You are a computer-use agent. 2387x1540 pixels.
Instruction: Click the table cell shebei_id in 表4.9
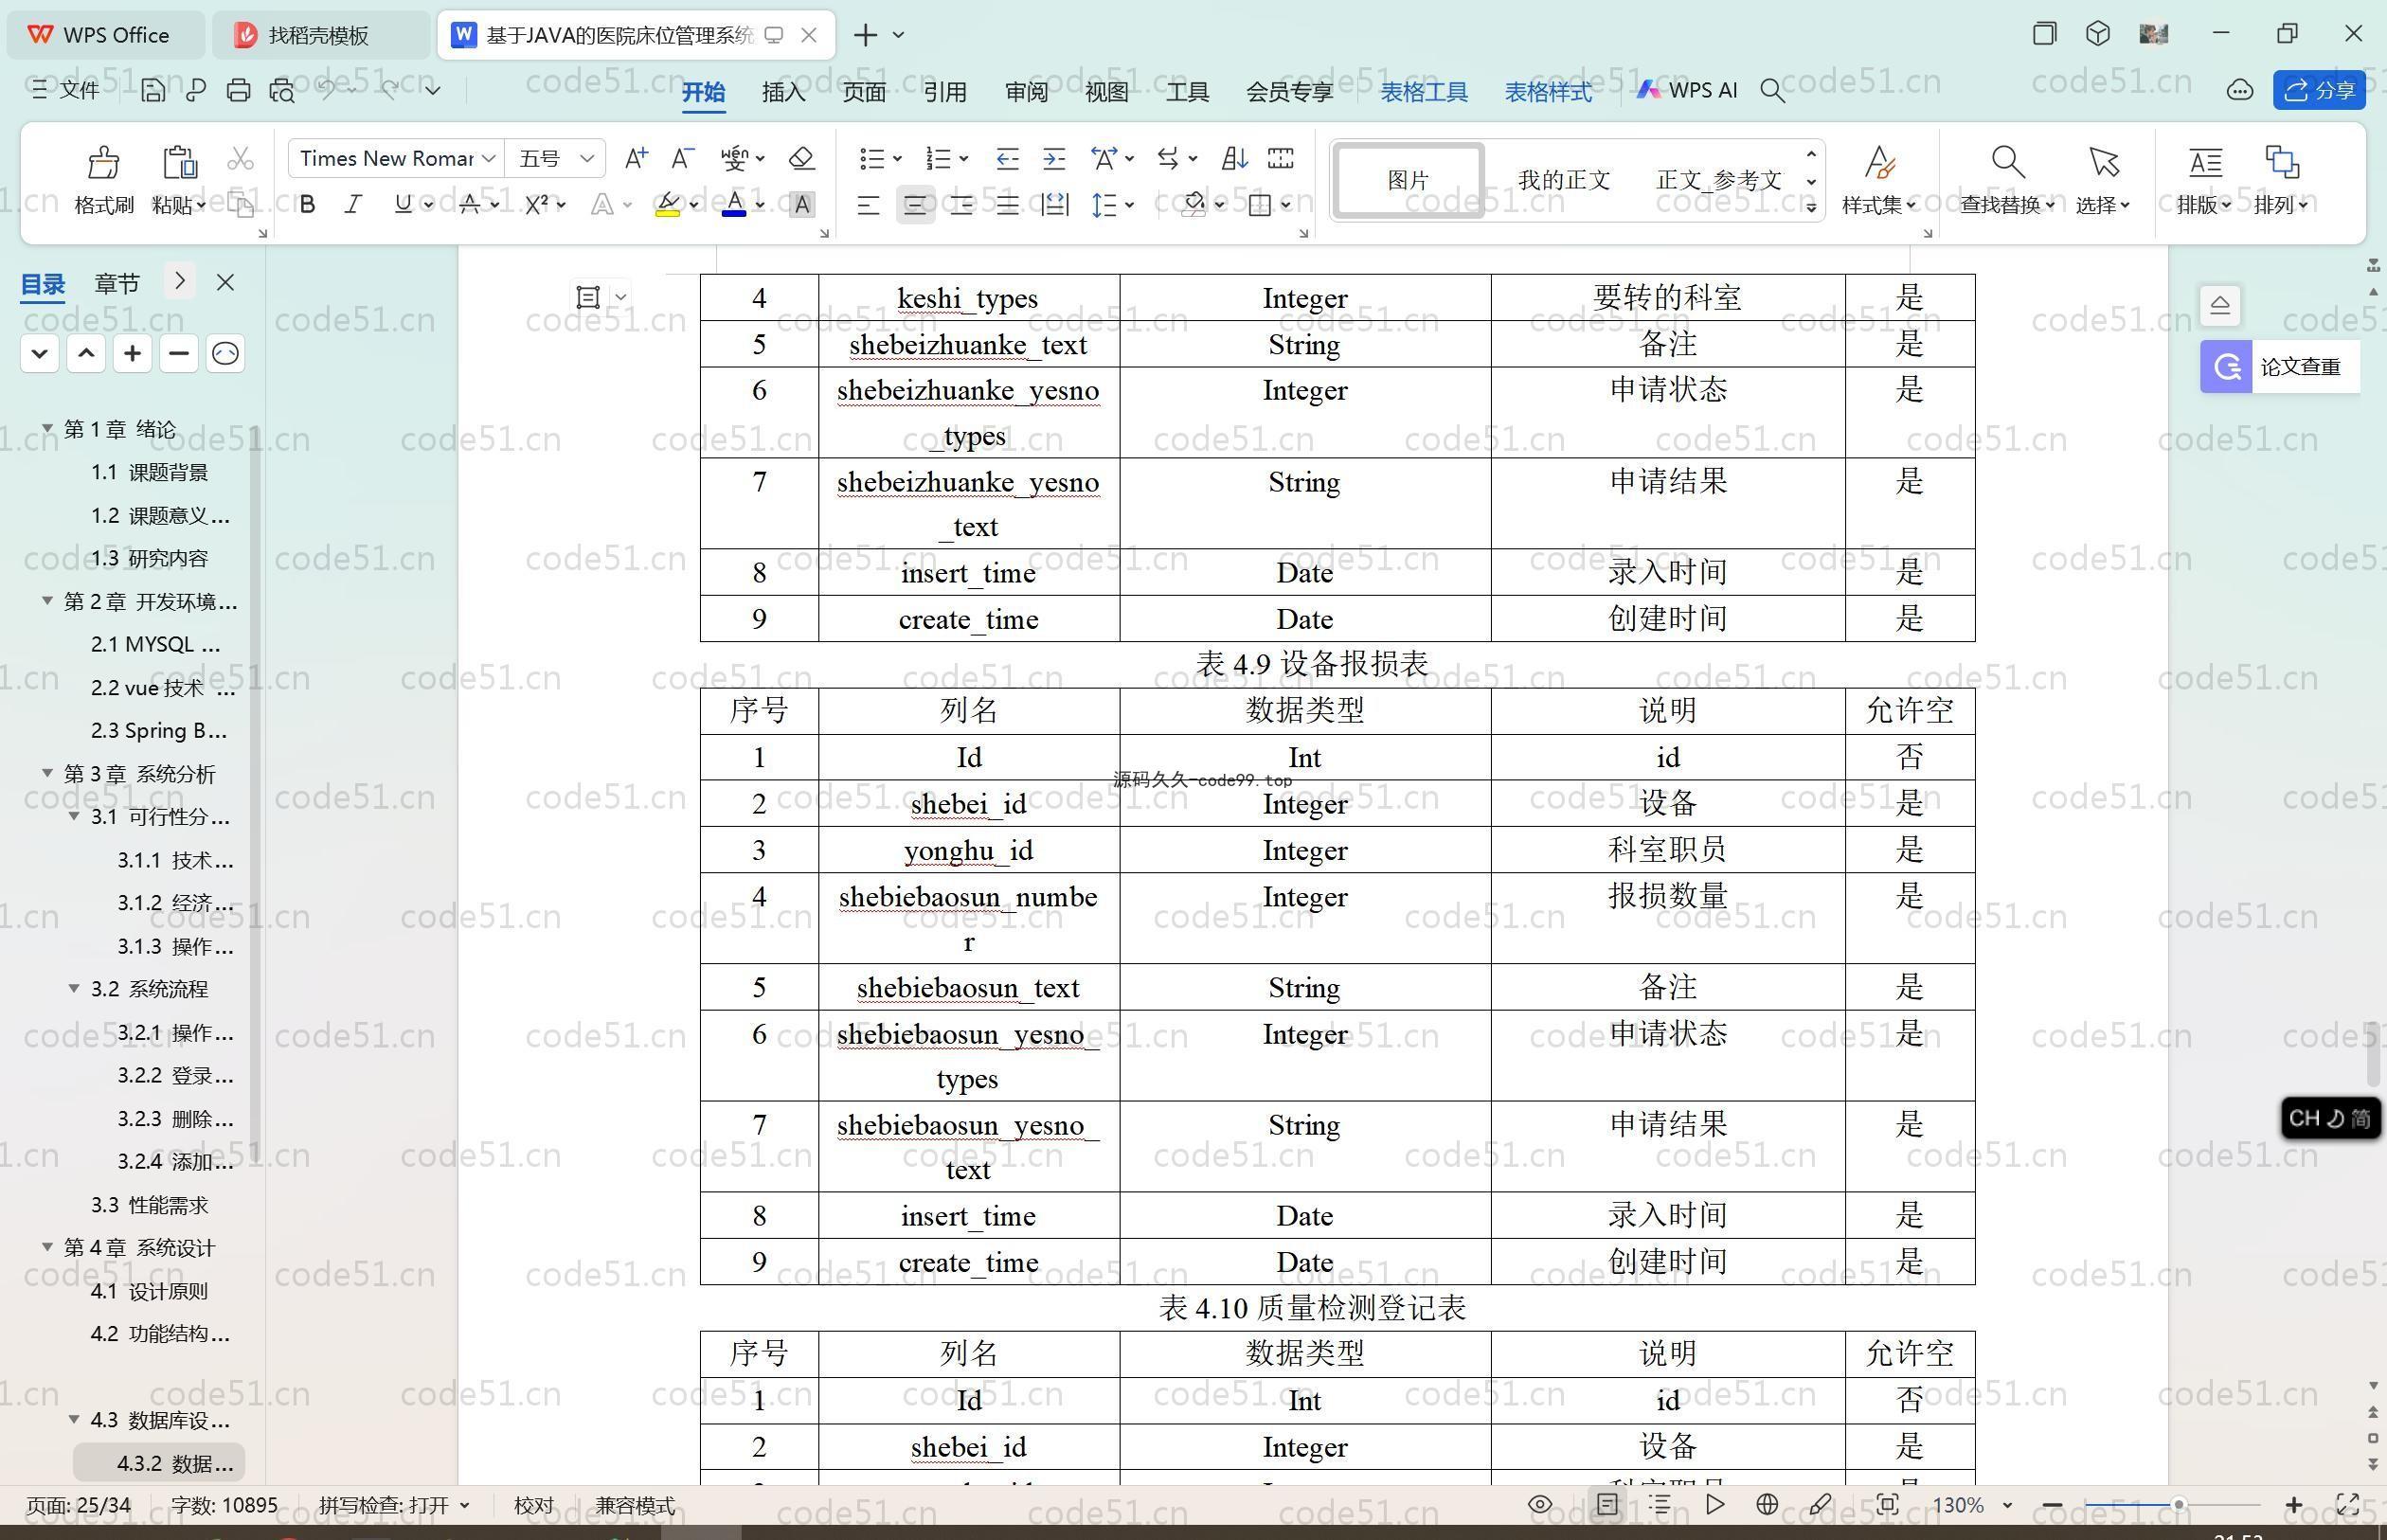[968, 803]
